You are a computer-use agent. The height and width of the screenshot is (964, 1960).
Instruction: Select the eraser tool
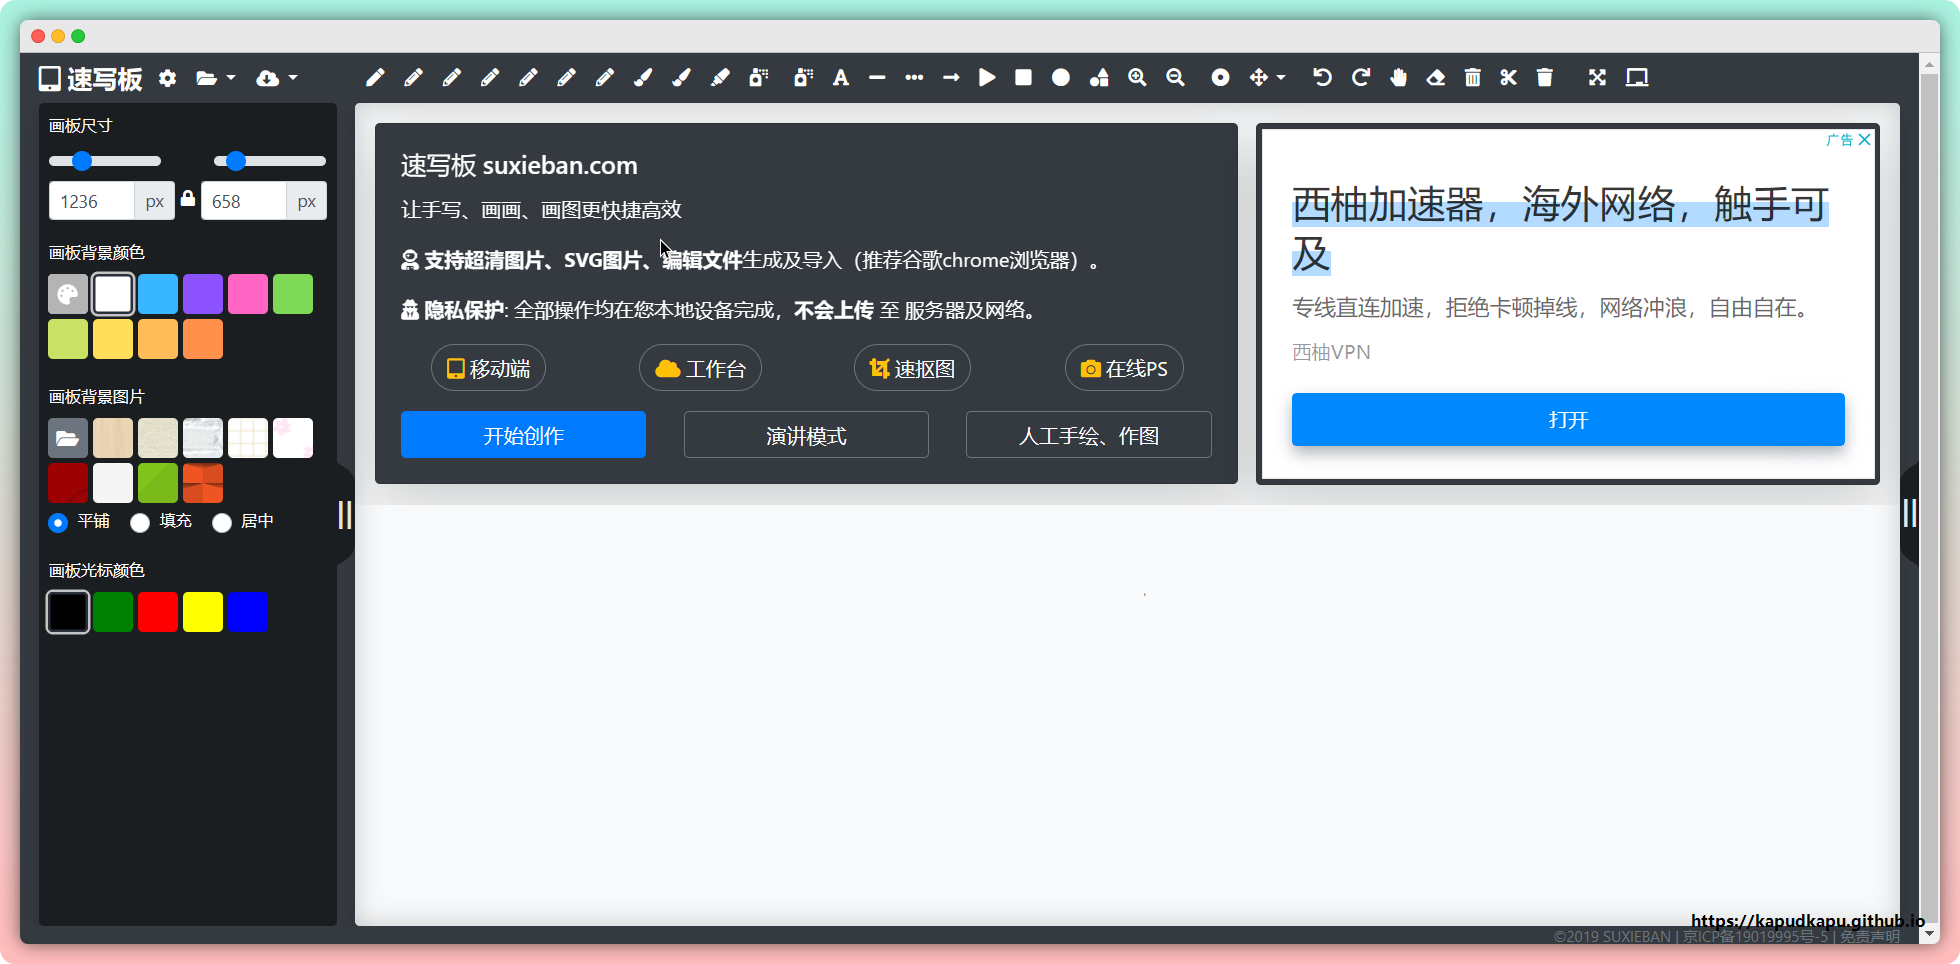(x=1436, y=78)
